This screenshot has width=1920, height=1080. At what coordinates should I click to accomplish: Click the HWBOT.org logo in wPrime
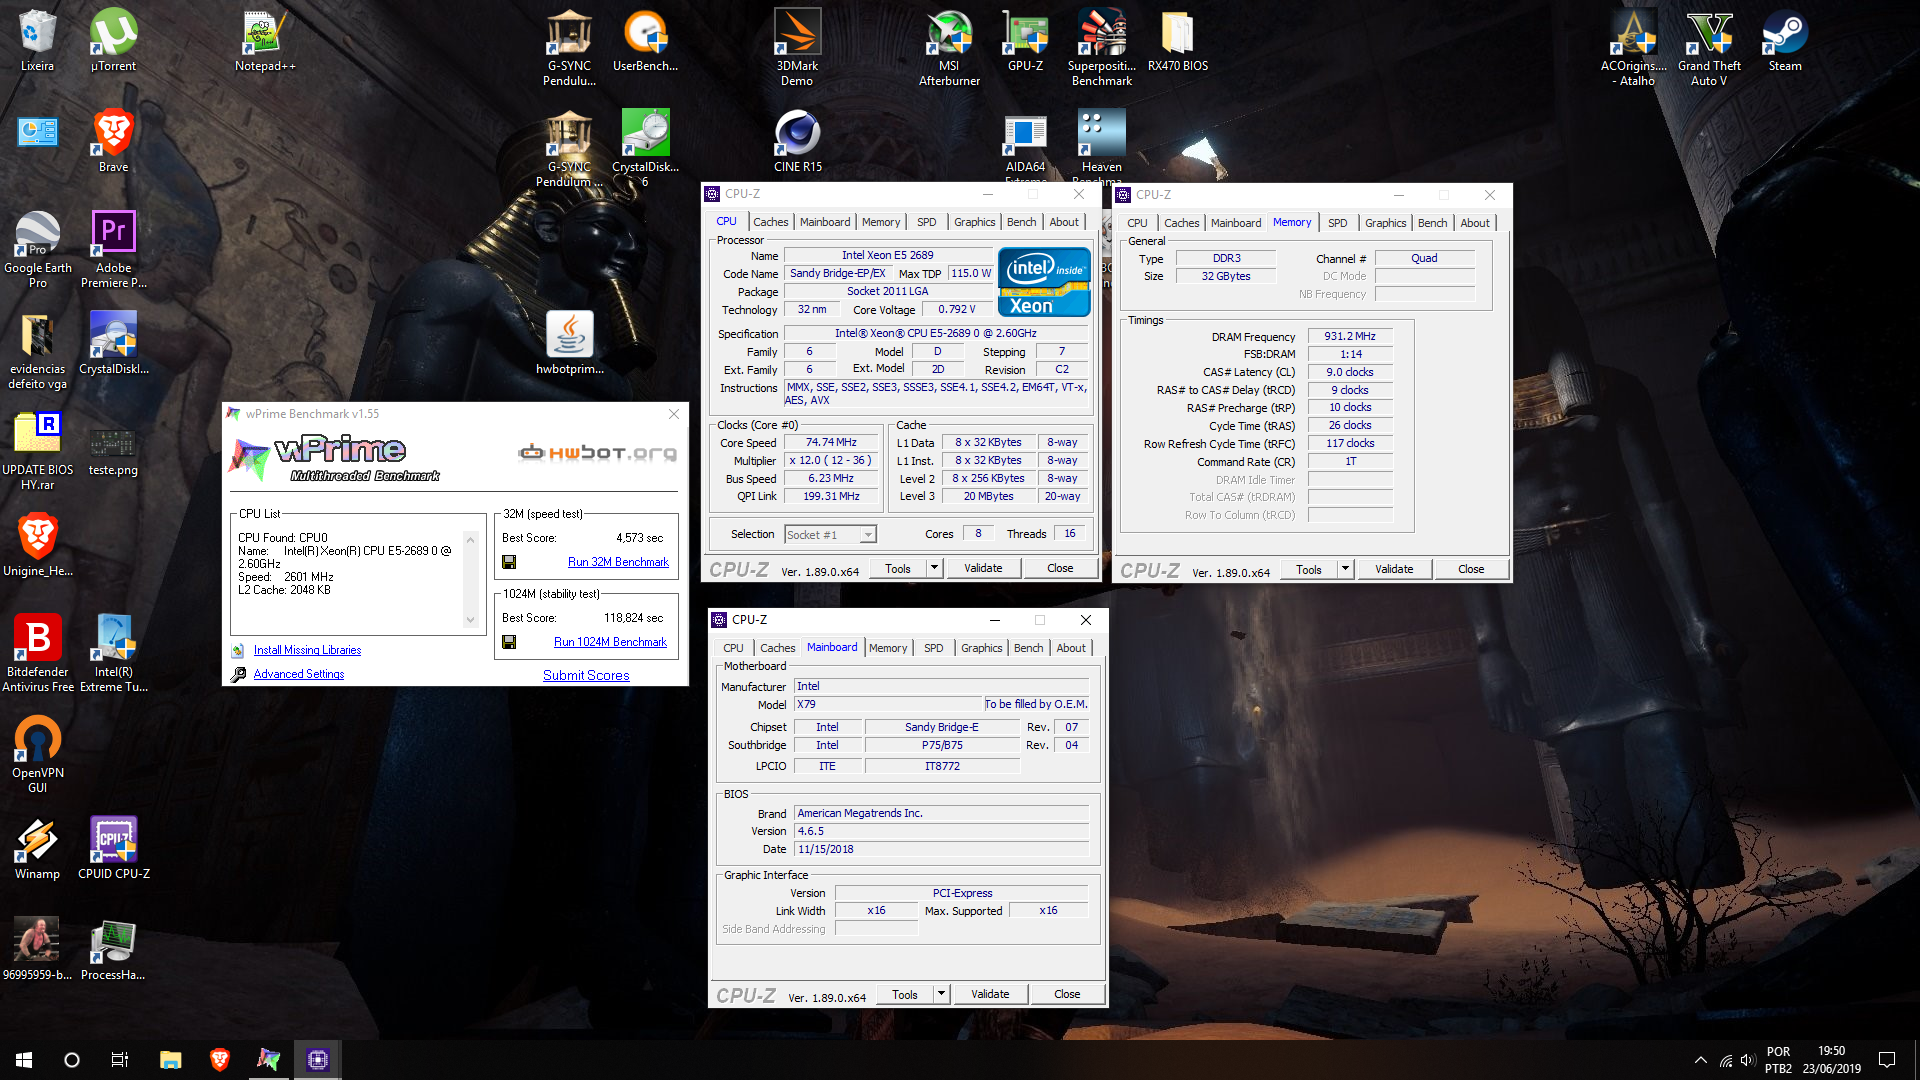coord(597,453)
